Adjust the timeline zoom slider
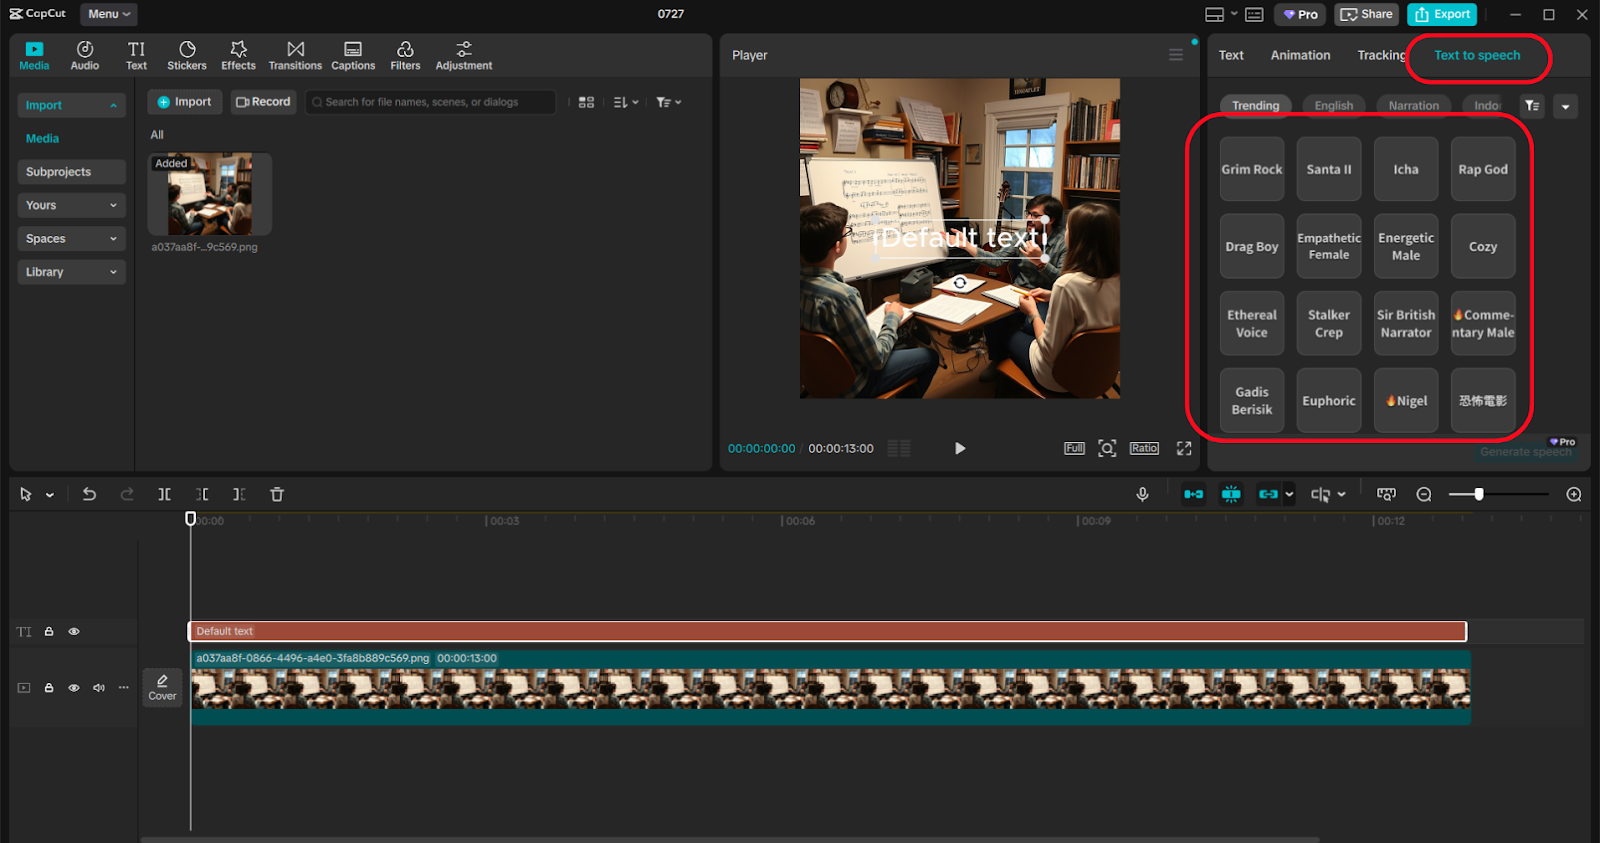The width and height of the screenshot is (1600, 843). pyautogui.click(x=1479, y=494)
